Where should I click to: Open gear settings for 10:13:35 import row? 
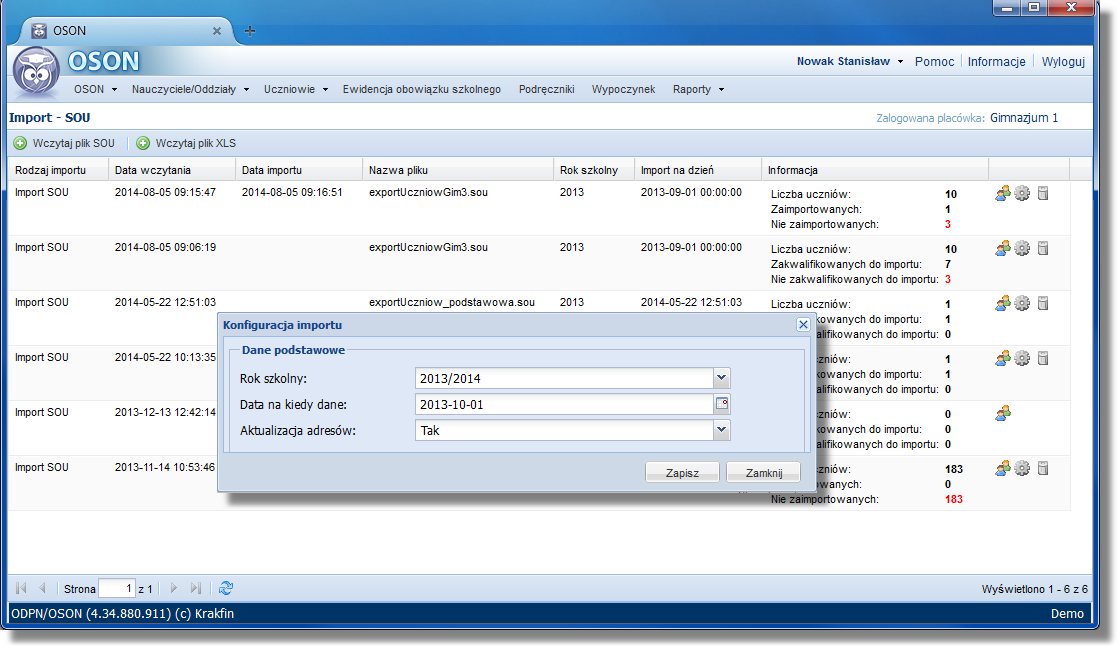point(1023,358)
